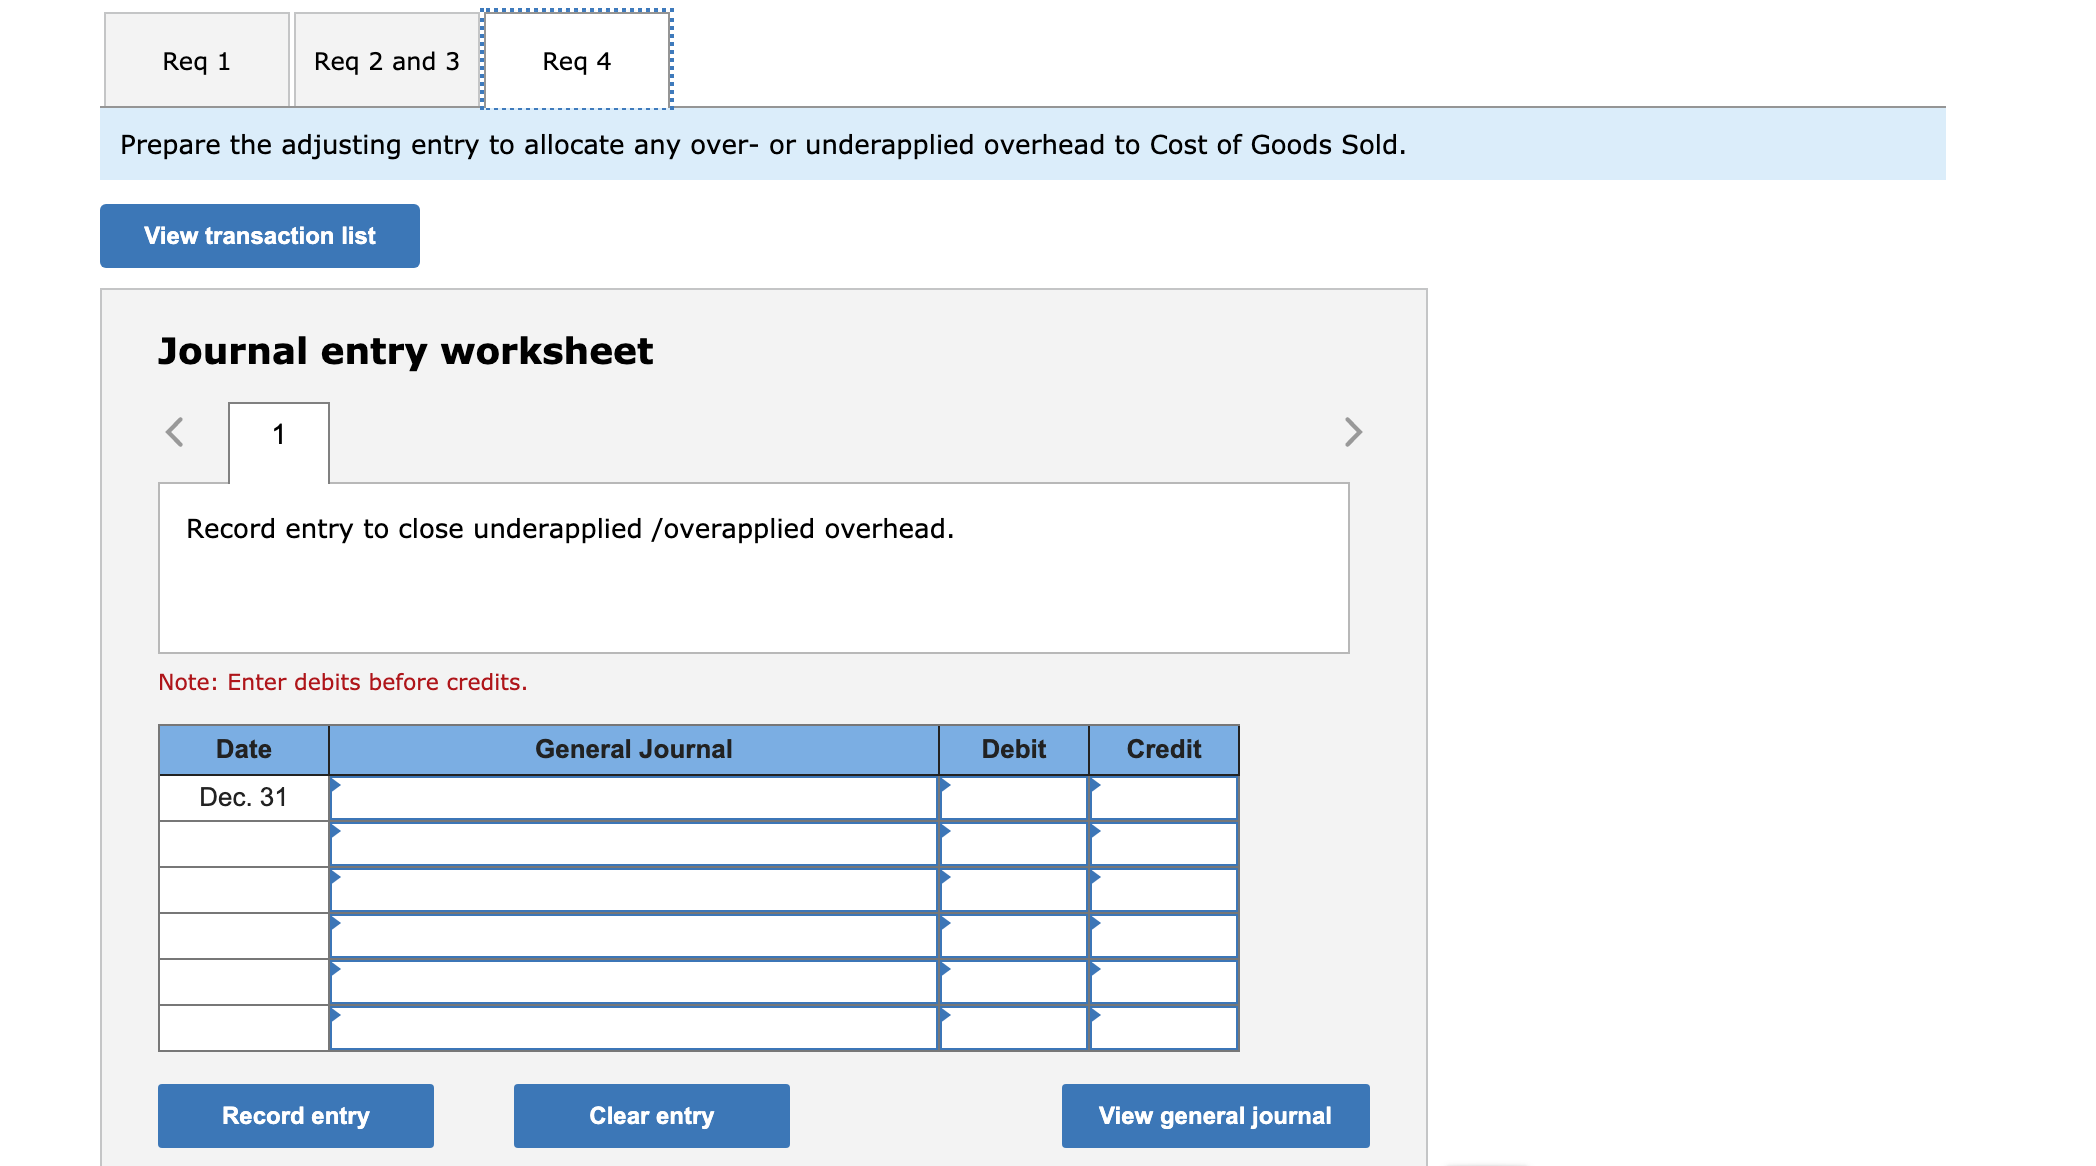Select the Req 4 tab
Image resolution: width=2096 pixels, height=1166 pixels.
(x=575, y=60)
